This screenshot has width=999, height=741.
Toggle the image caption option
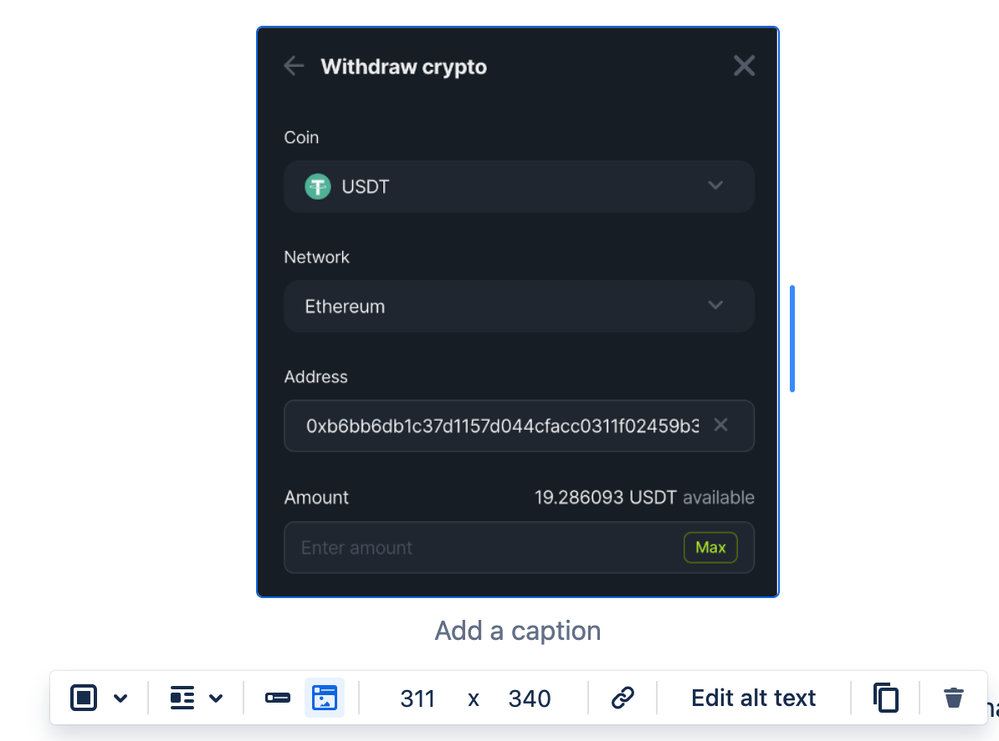(x=324, y=698)
